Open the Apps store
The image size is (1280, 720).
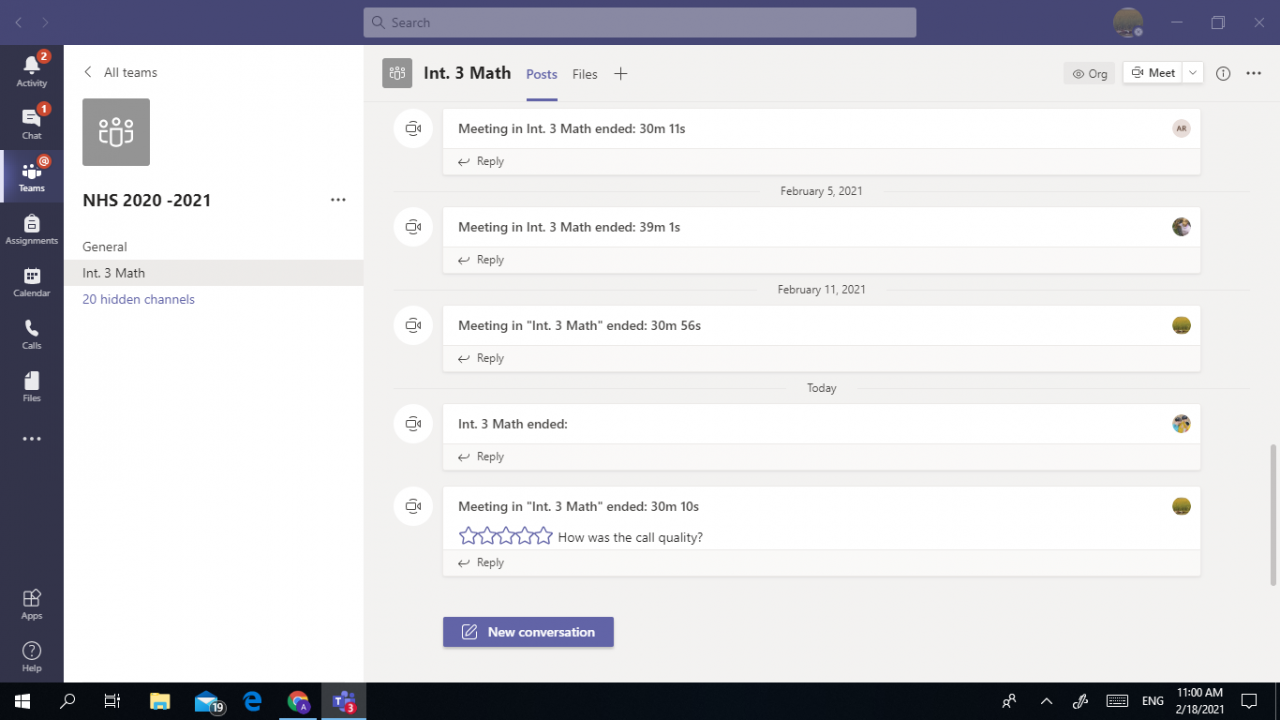32,603
